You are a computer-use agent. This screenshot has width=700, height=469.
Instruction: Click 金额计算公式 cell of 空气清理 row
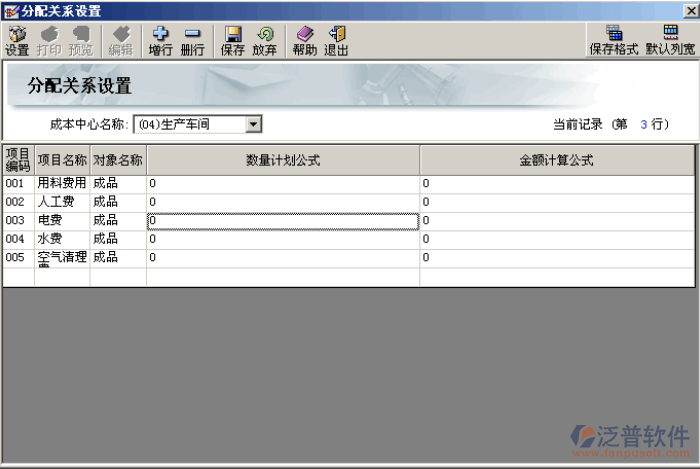pyautogui.click(x=557, y=258)
